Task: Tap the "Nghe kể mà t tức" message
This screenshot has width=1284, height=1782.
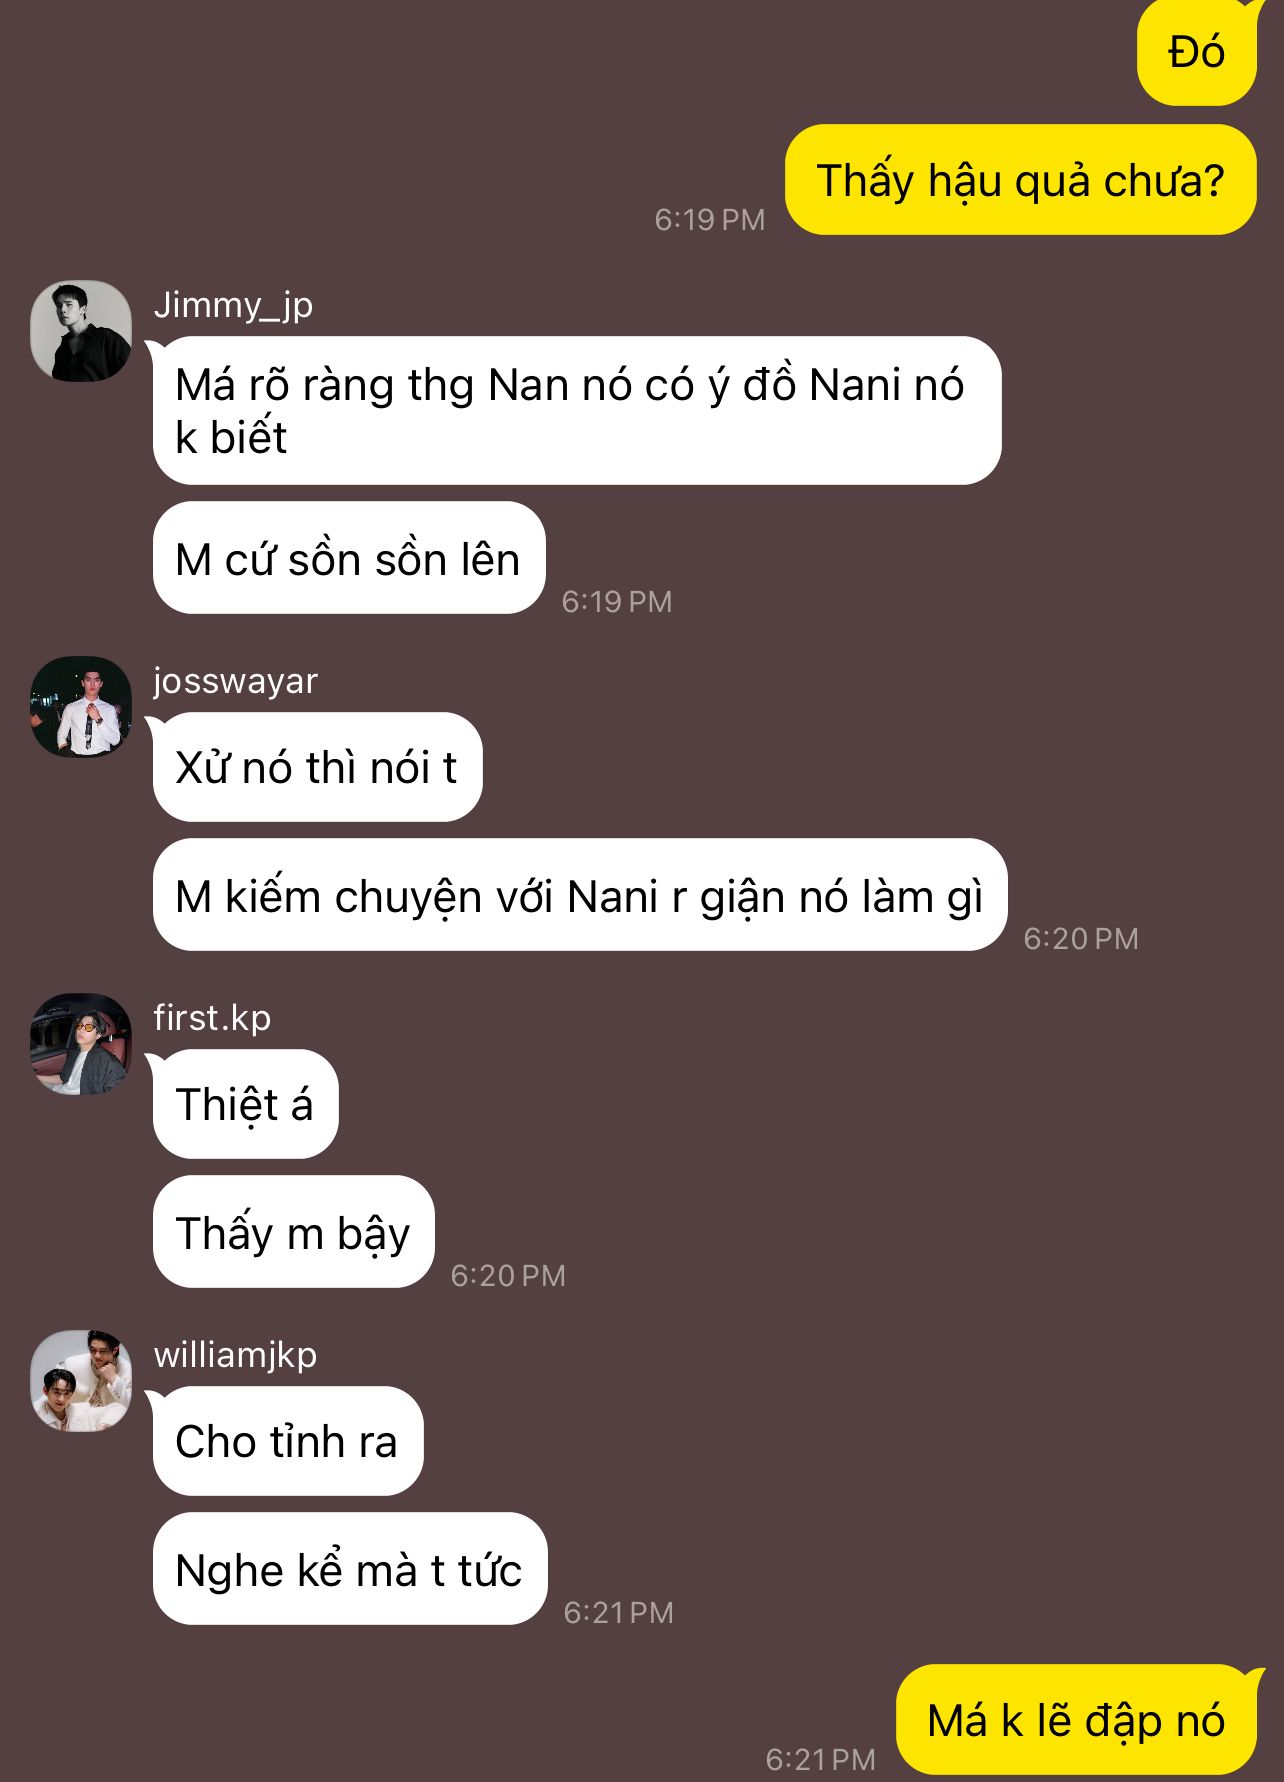Action: (350, 1569)
